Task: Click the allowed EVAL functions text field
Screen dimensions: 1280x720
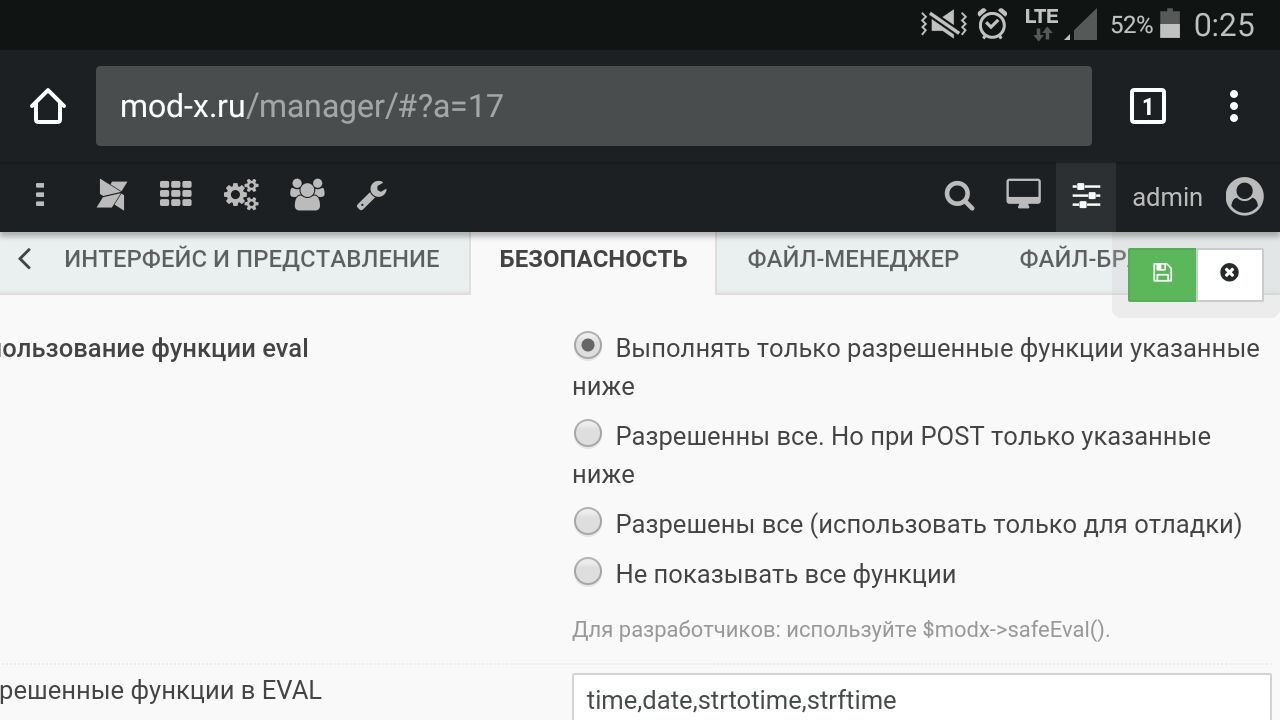Action: pyautogui.click(x=920, y=699)
